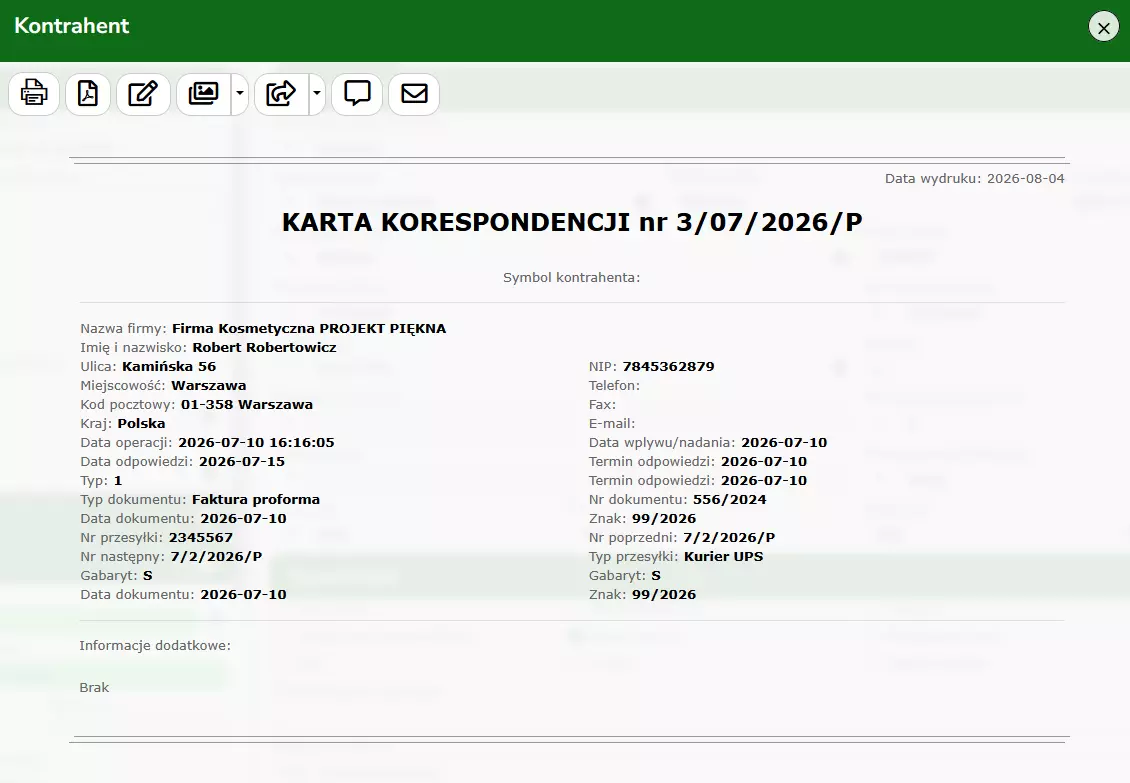Select shipment number 2345567
Viewport: 1130px width, 783px height.
click(201, 537)
